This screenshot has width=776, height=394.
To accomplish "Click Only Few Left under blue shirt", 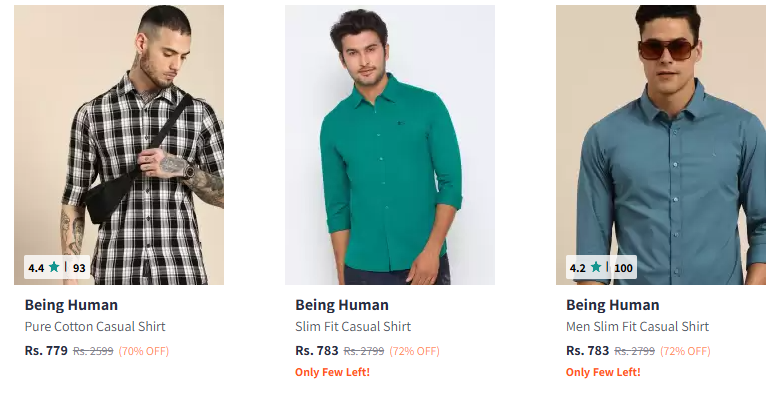I will point(603,372).
